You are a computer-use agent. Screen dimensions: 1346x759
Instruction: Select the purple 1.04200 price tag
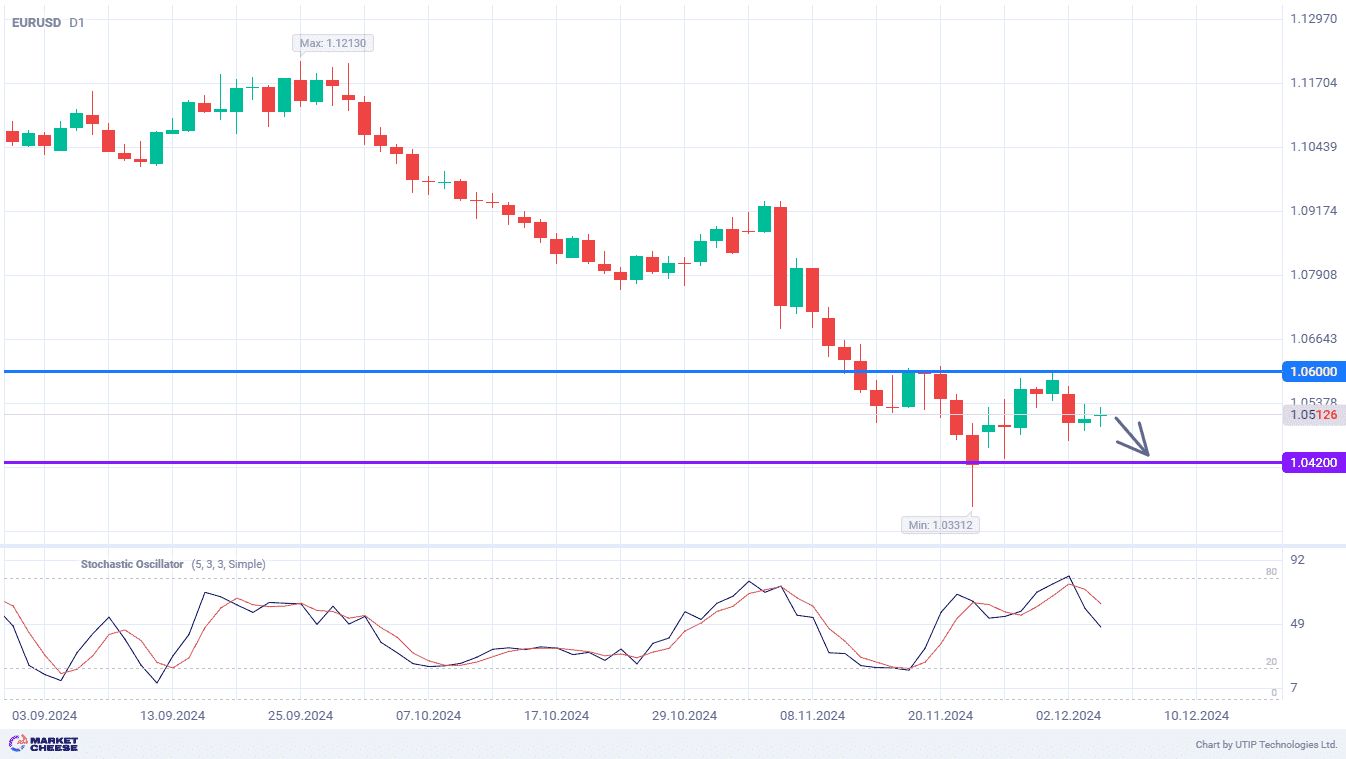1312,463
